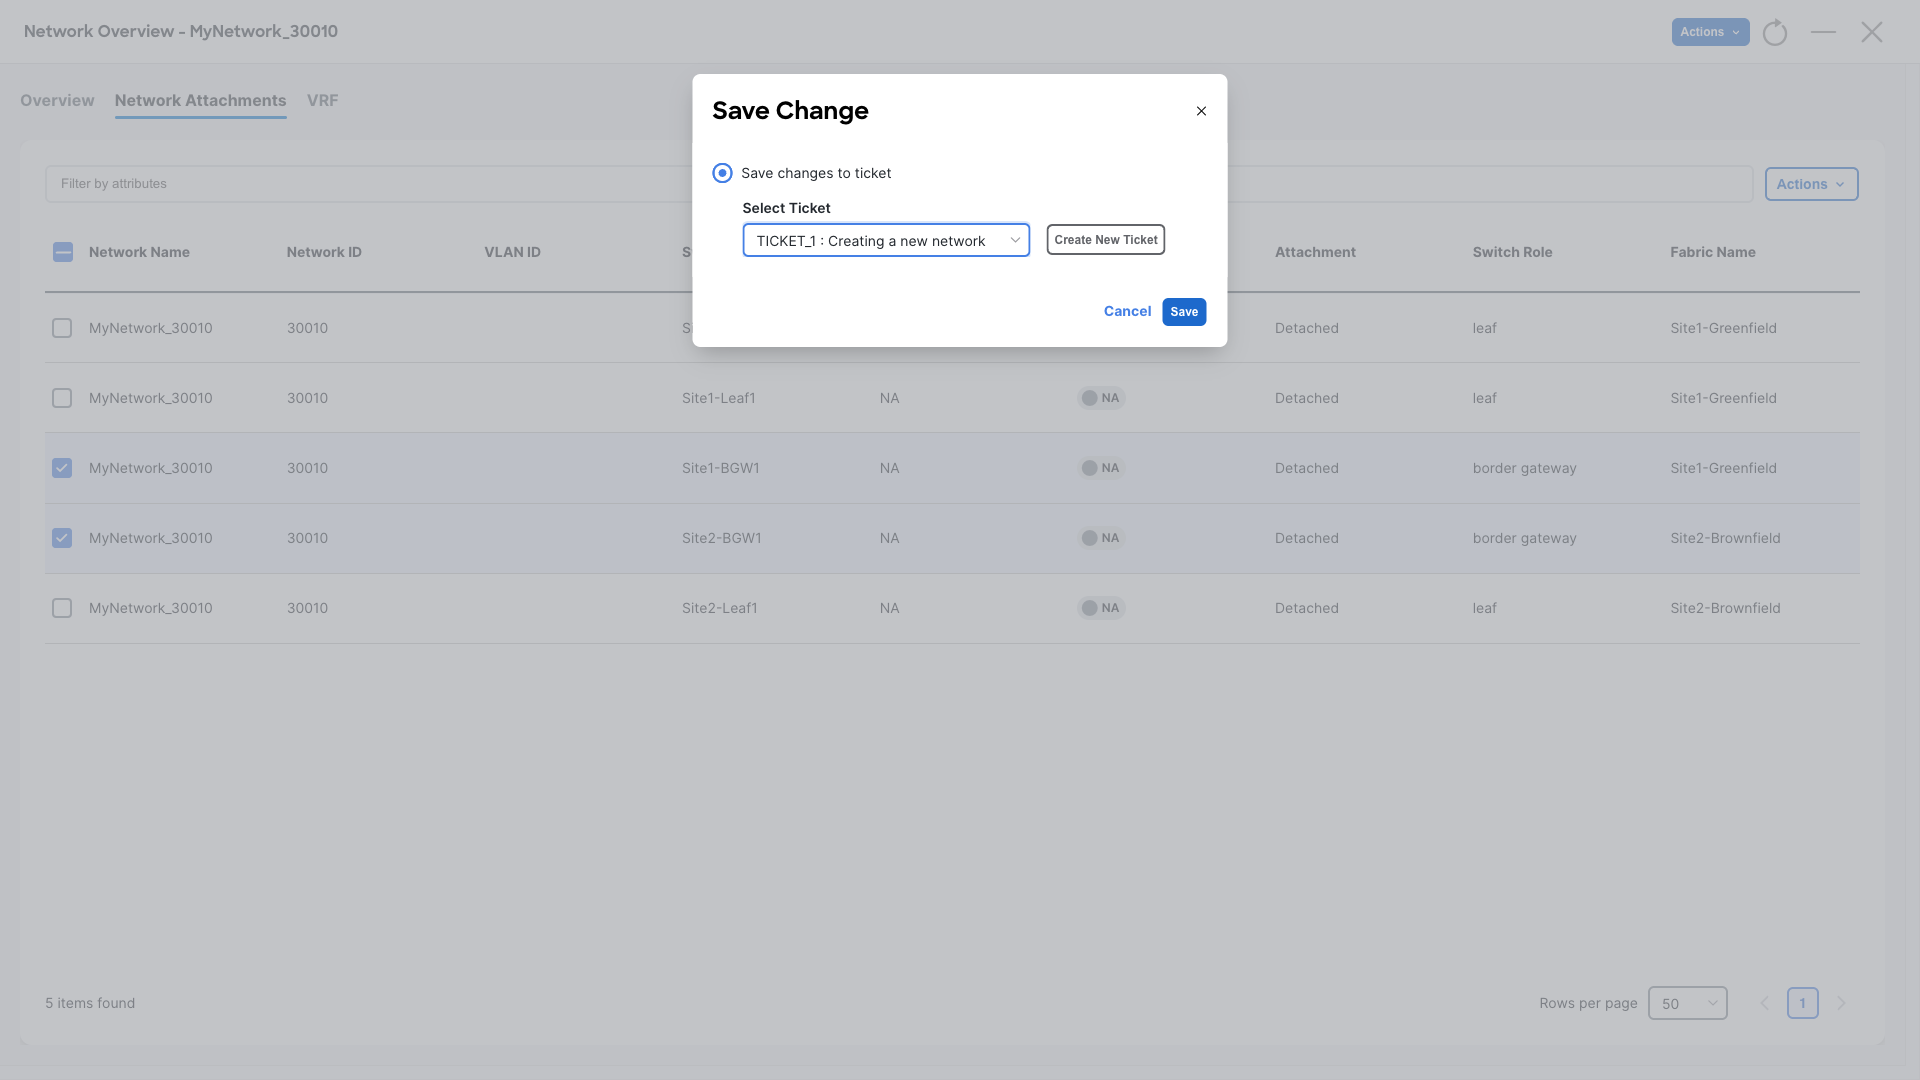Image resolution: width=1920 pixels, height=1080 pixels.
Task: Open the top-right blue Actions dropdown
Action: point(1710,32)
